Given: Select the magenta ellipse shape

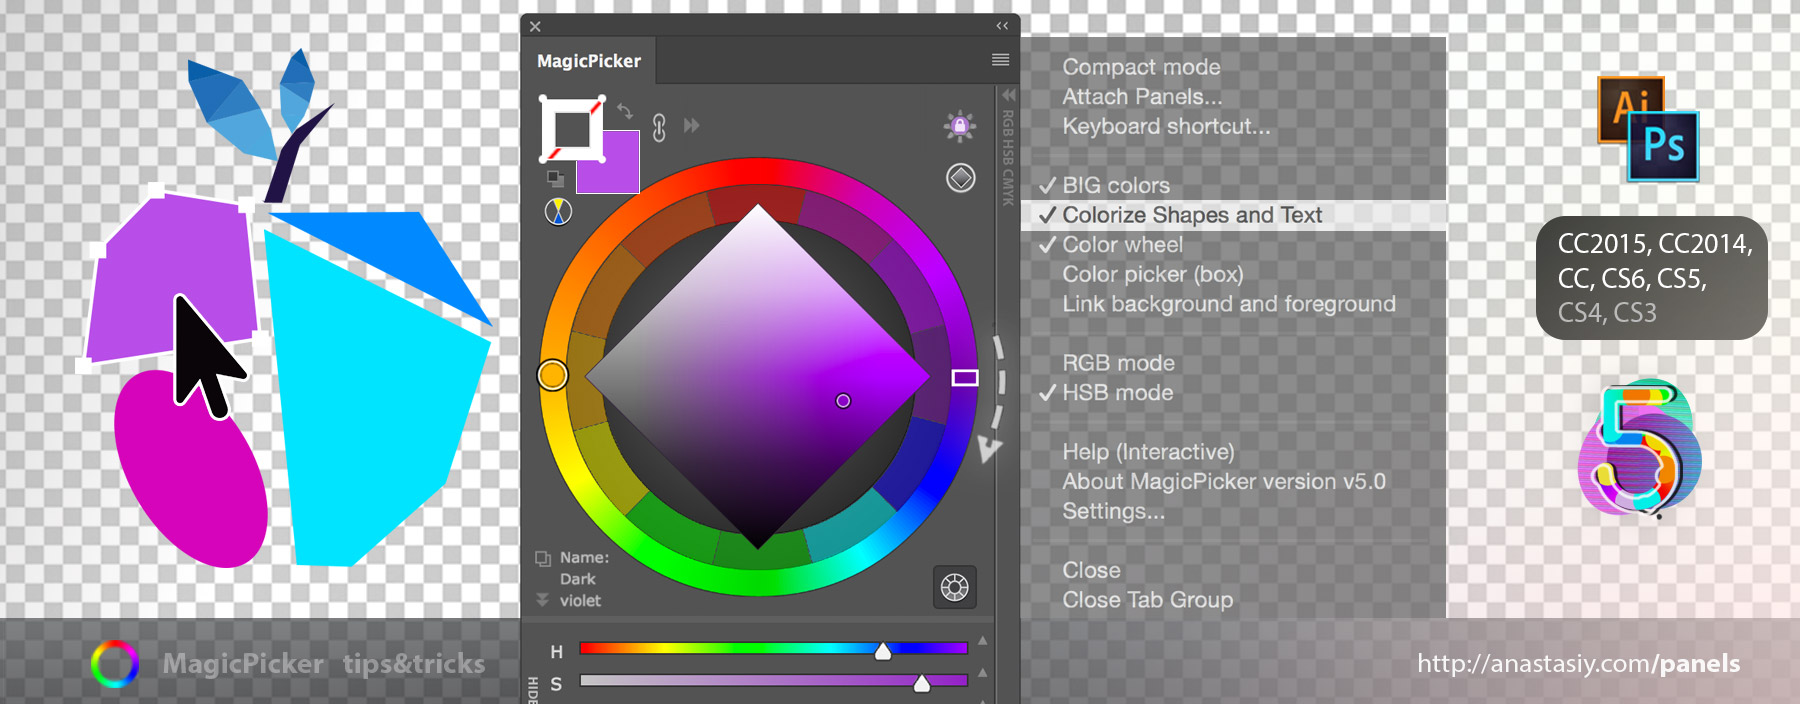Looking at the screenshot, I should click(189, 470).
